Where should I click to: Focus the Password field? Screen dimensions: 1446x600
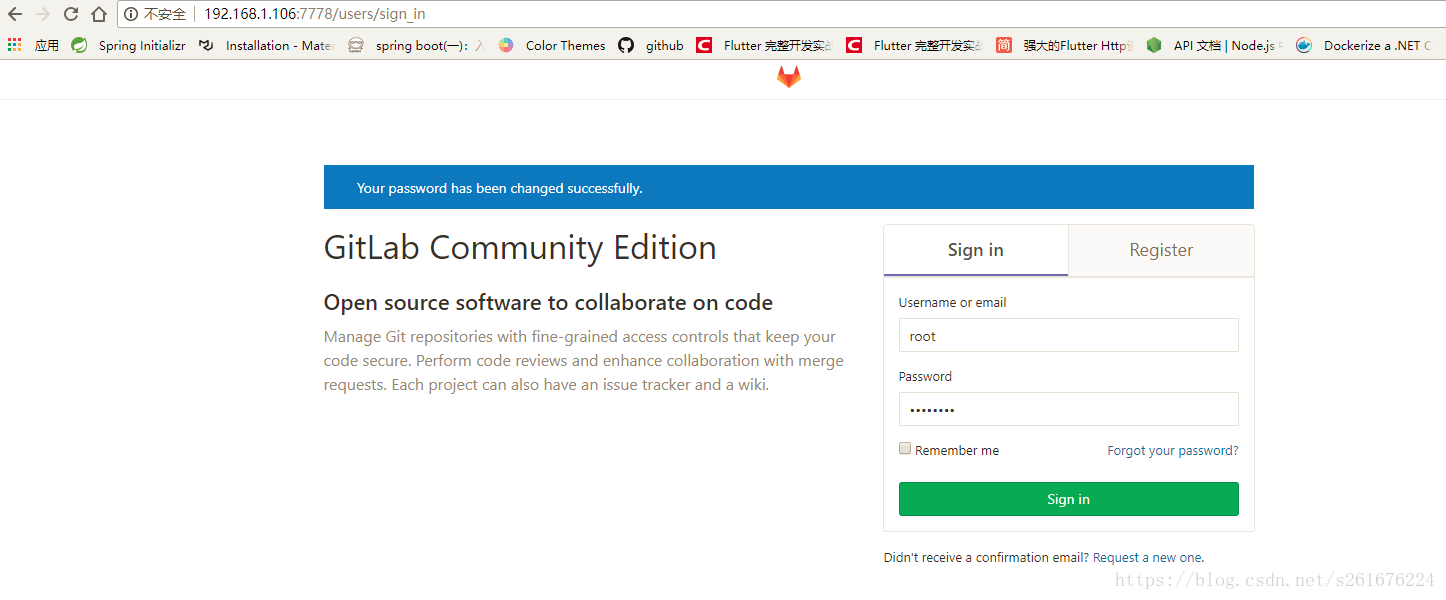[x=1069, y=409]
